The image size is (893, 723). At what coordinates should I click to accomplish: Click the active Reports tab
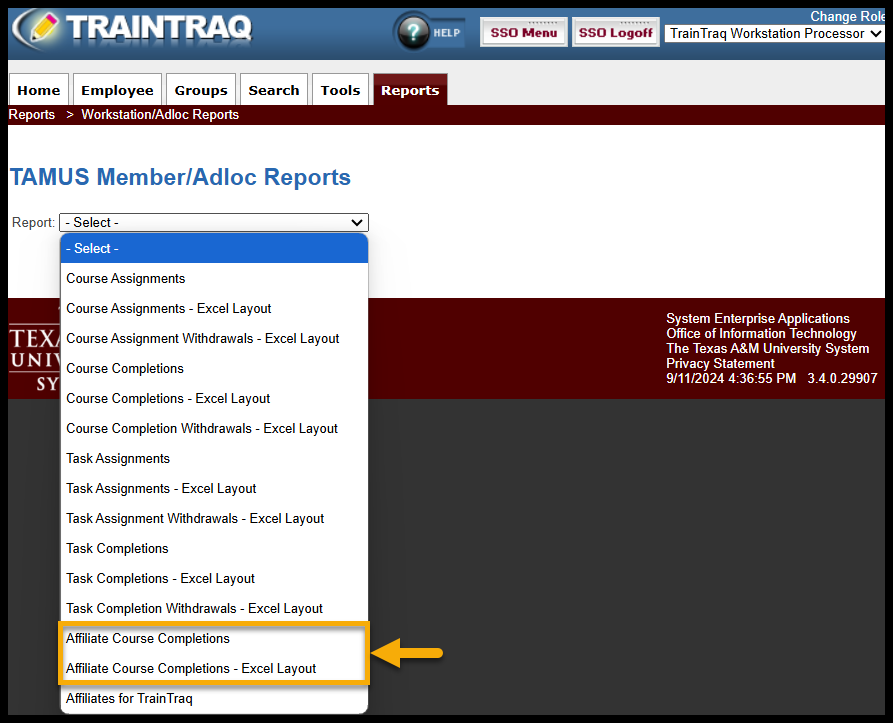point(410,90)
